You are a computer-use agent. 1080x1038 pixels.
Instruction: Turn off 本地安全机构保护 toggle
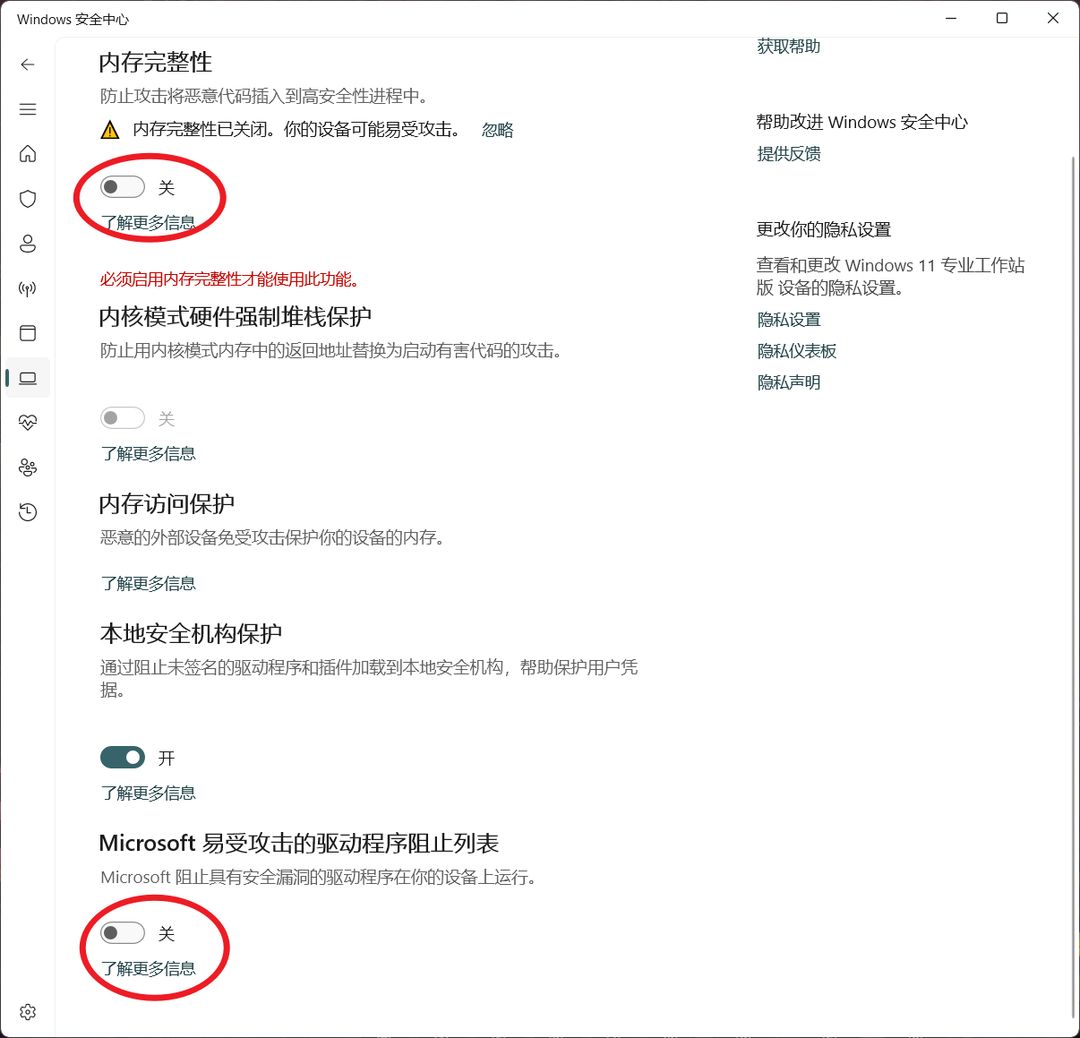tap(123, 758)
